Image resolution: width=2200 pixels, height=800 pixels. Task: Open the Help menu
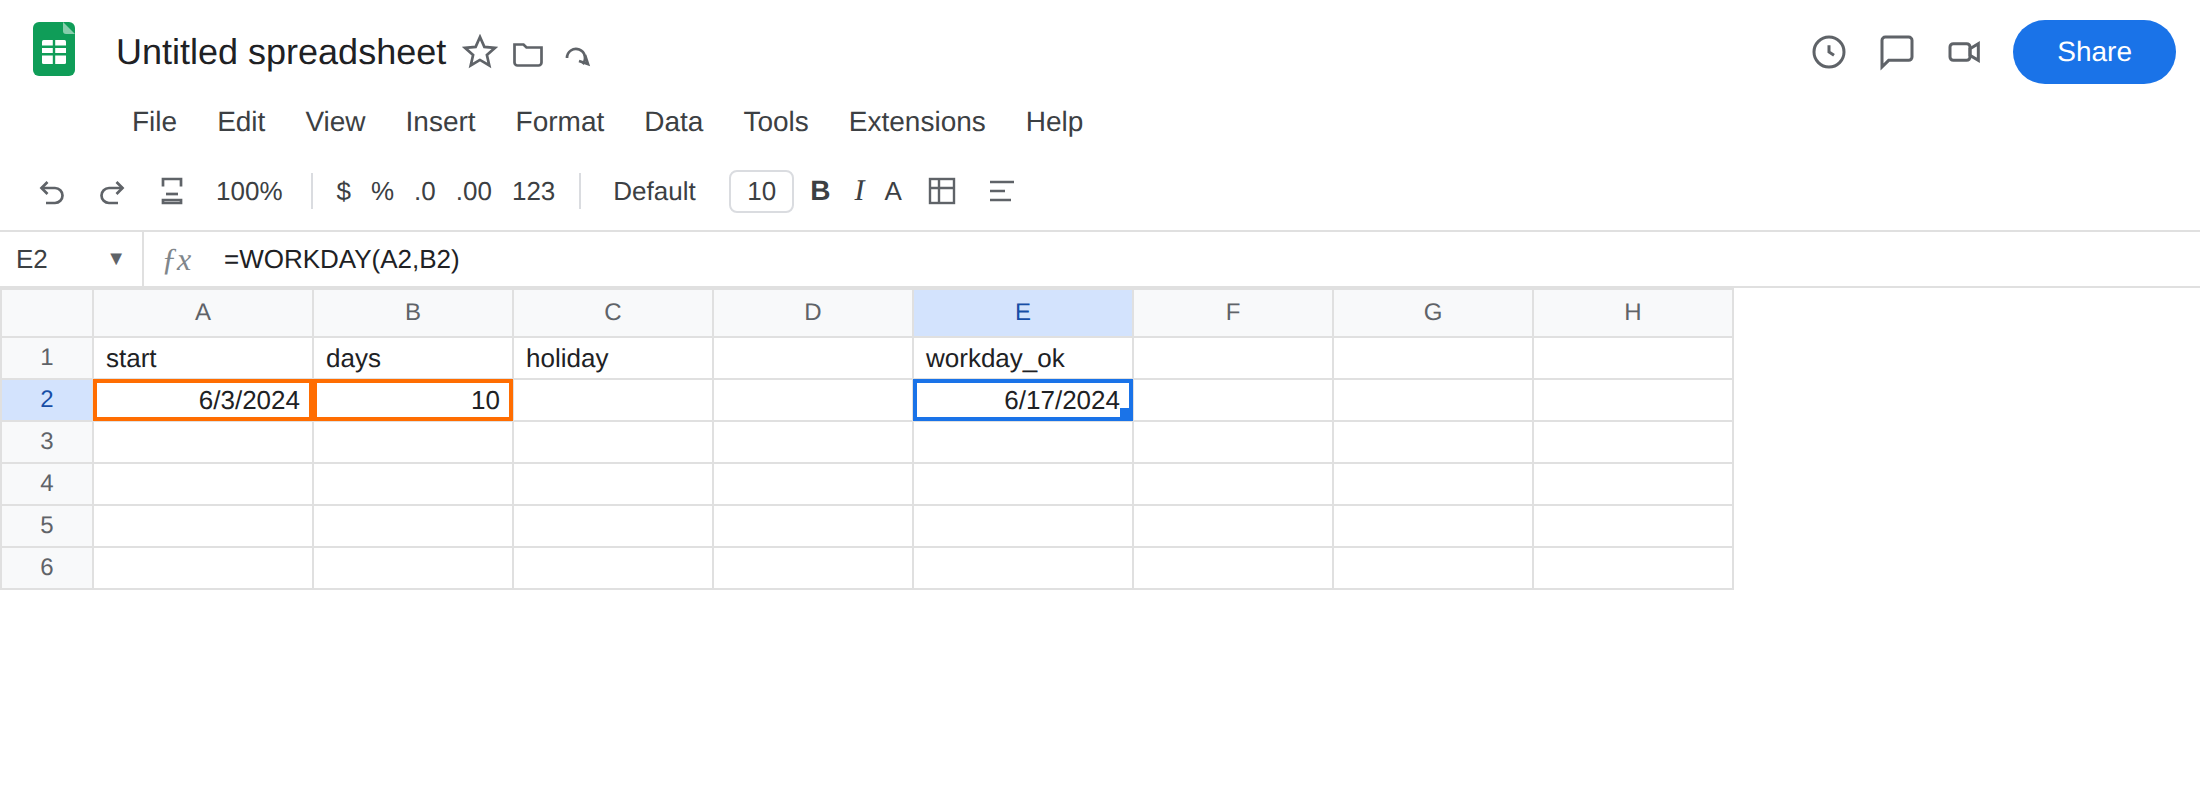pos(1054,122)
